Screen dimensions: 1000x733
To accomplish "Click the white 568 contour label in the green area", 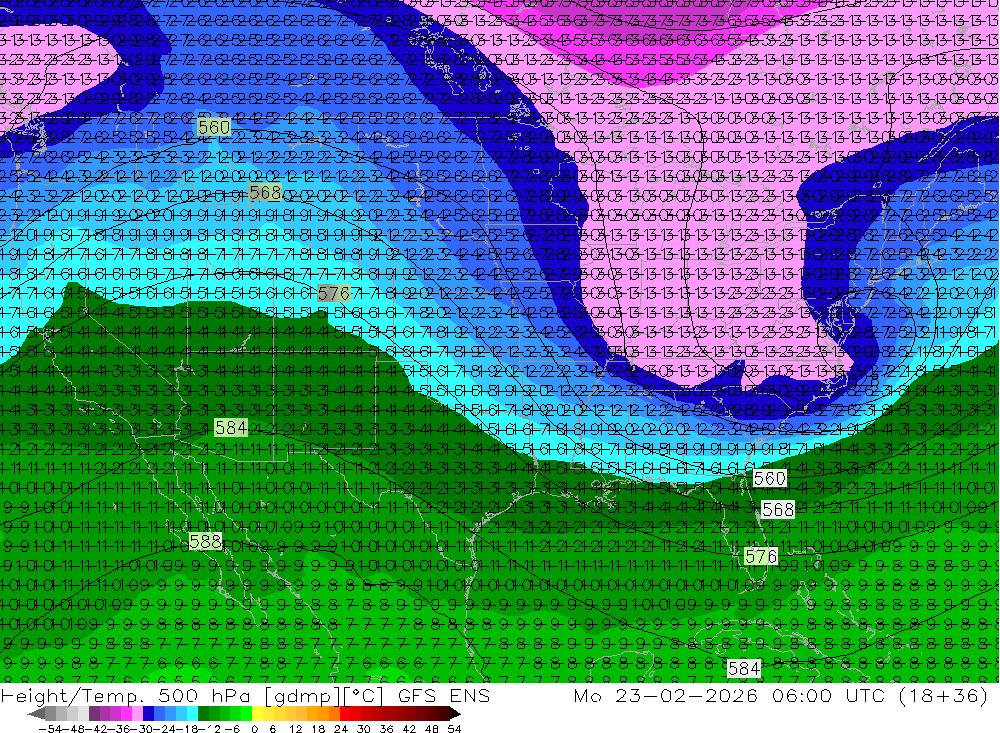I will [778, 509].
